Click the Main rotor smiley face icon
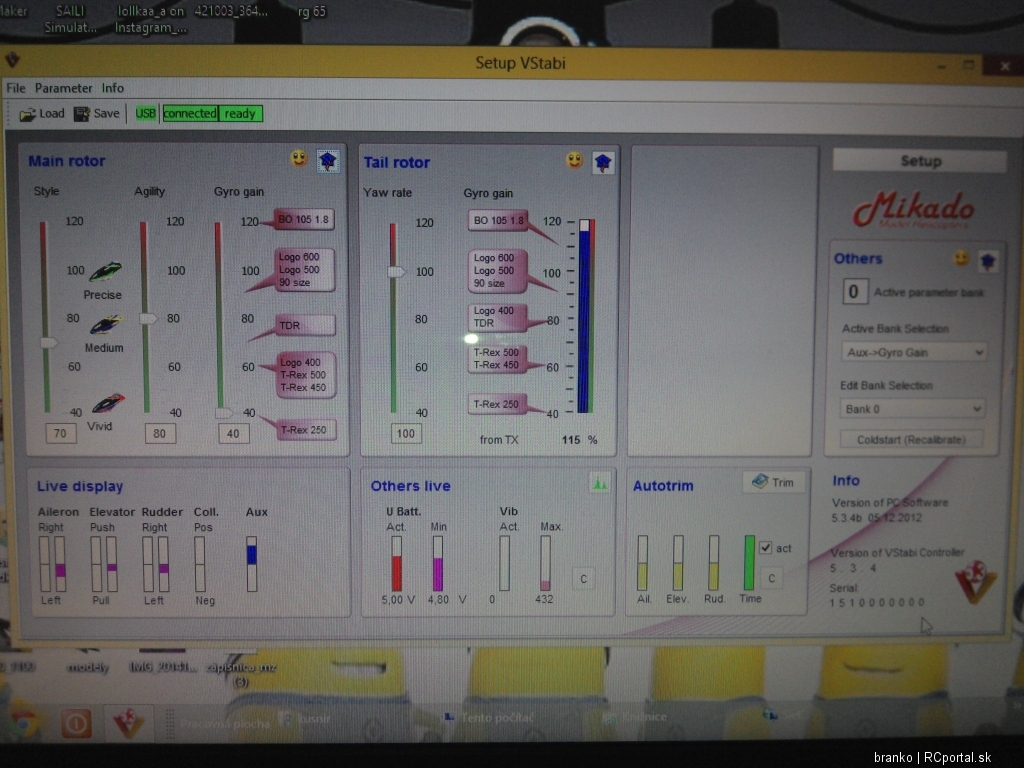Viewport: 1024px width, 768px height. pos(299,159)
